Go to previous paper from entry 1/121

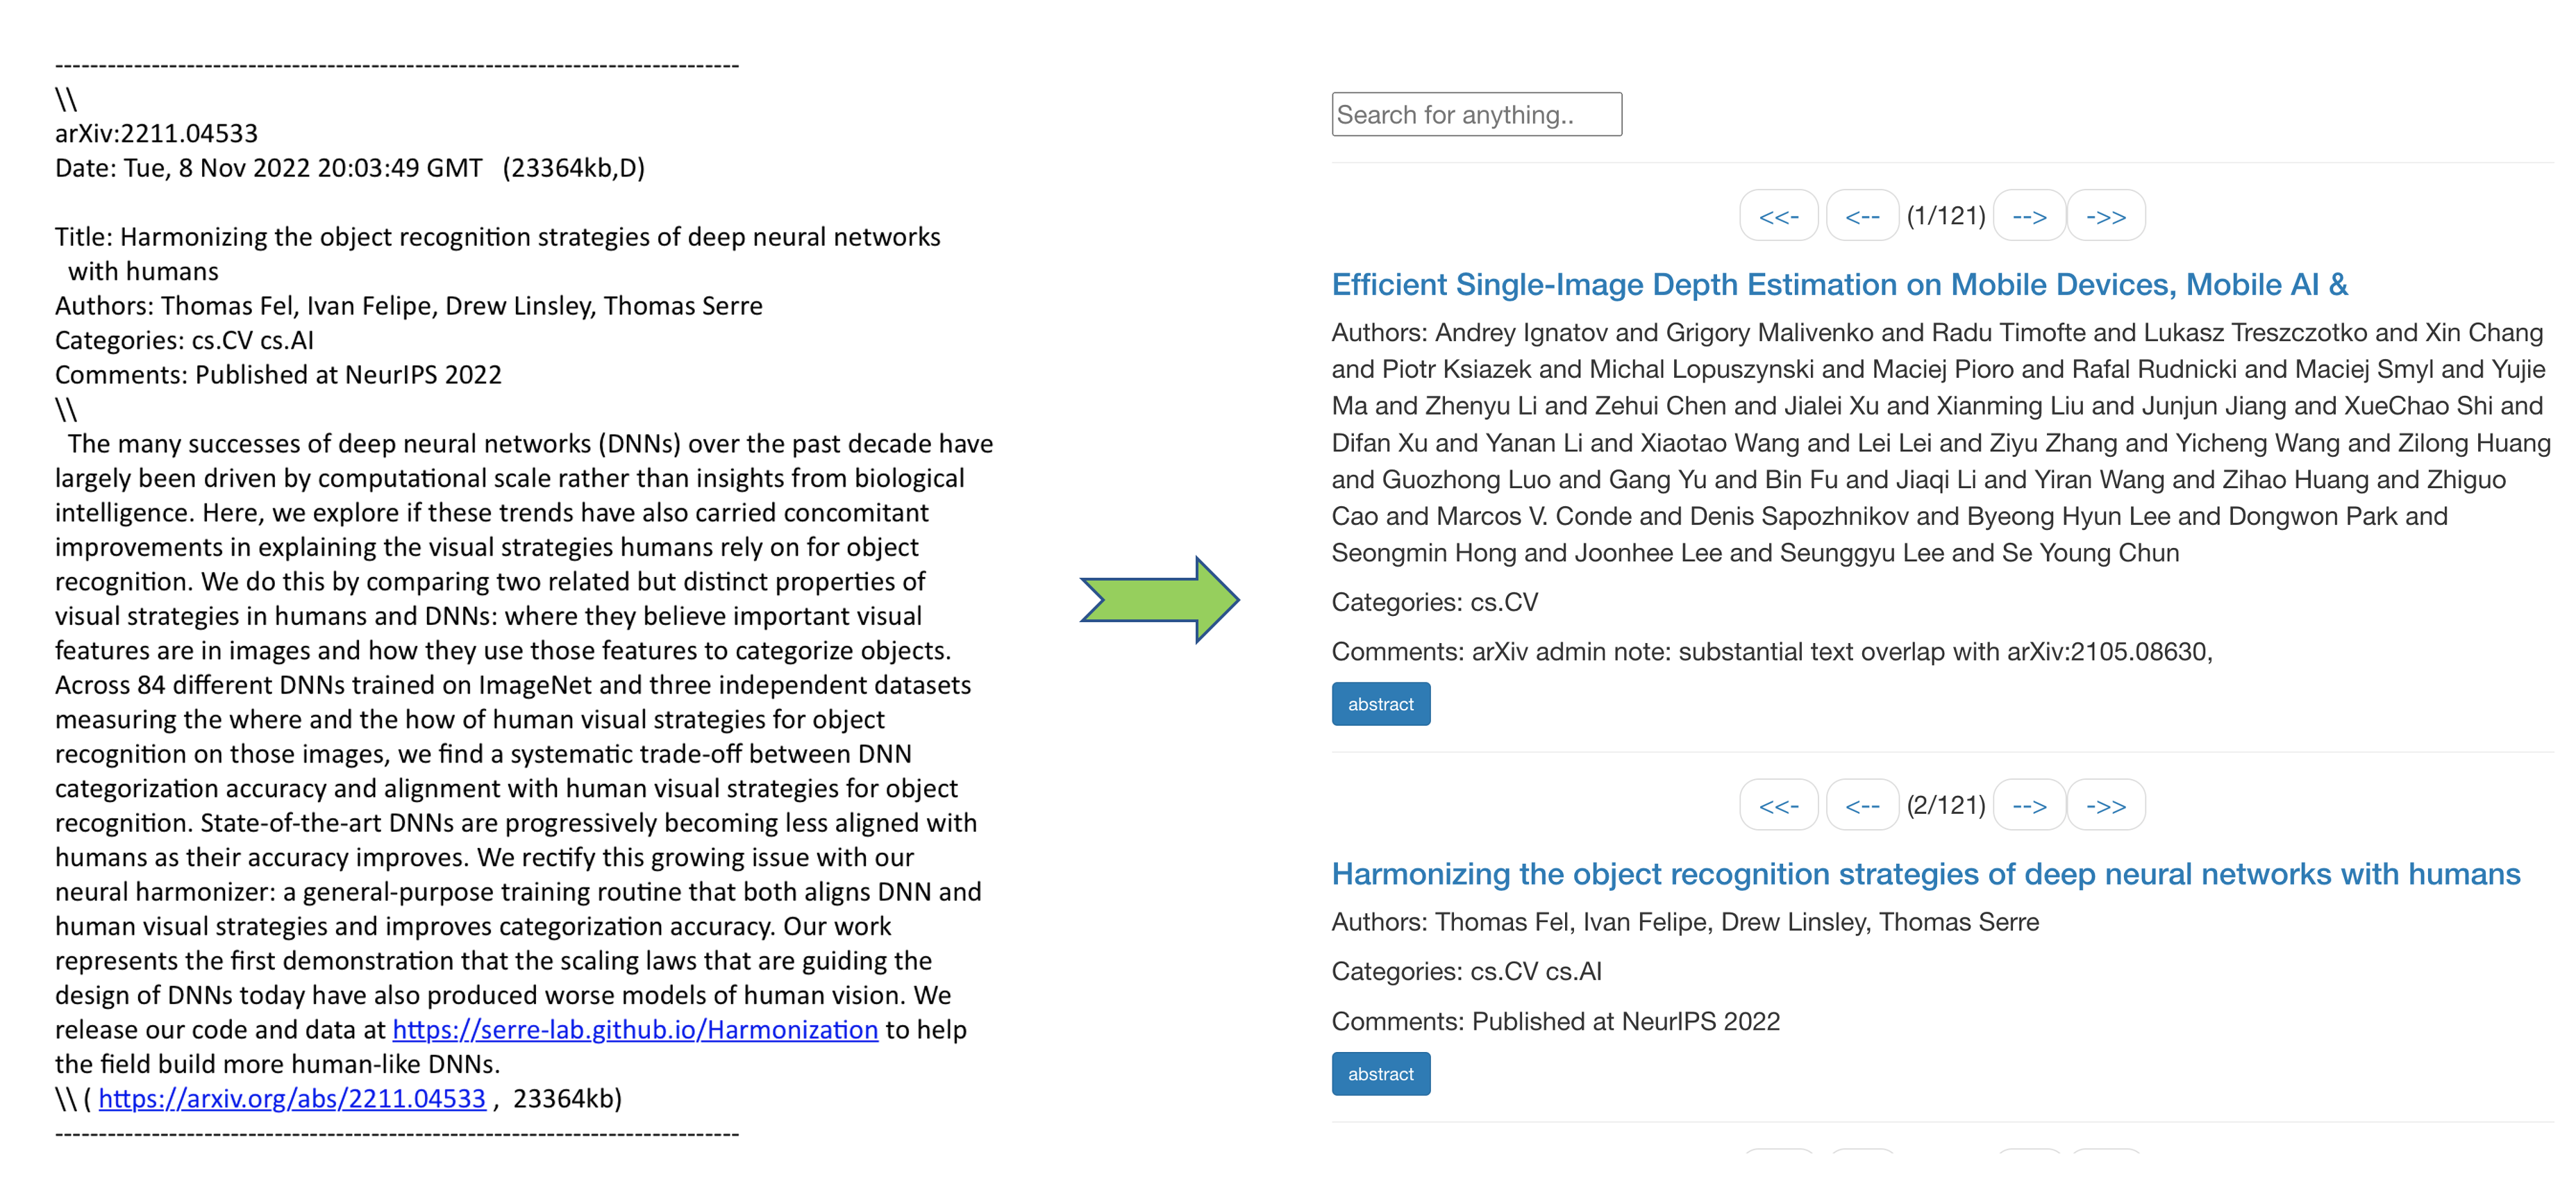[x=1862, y=216]
